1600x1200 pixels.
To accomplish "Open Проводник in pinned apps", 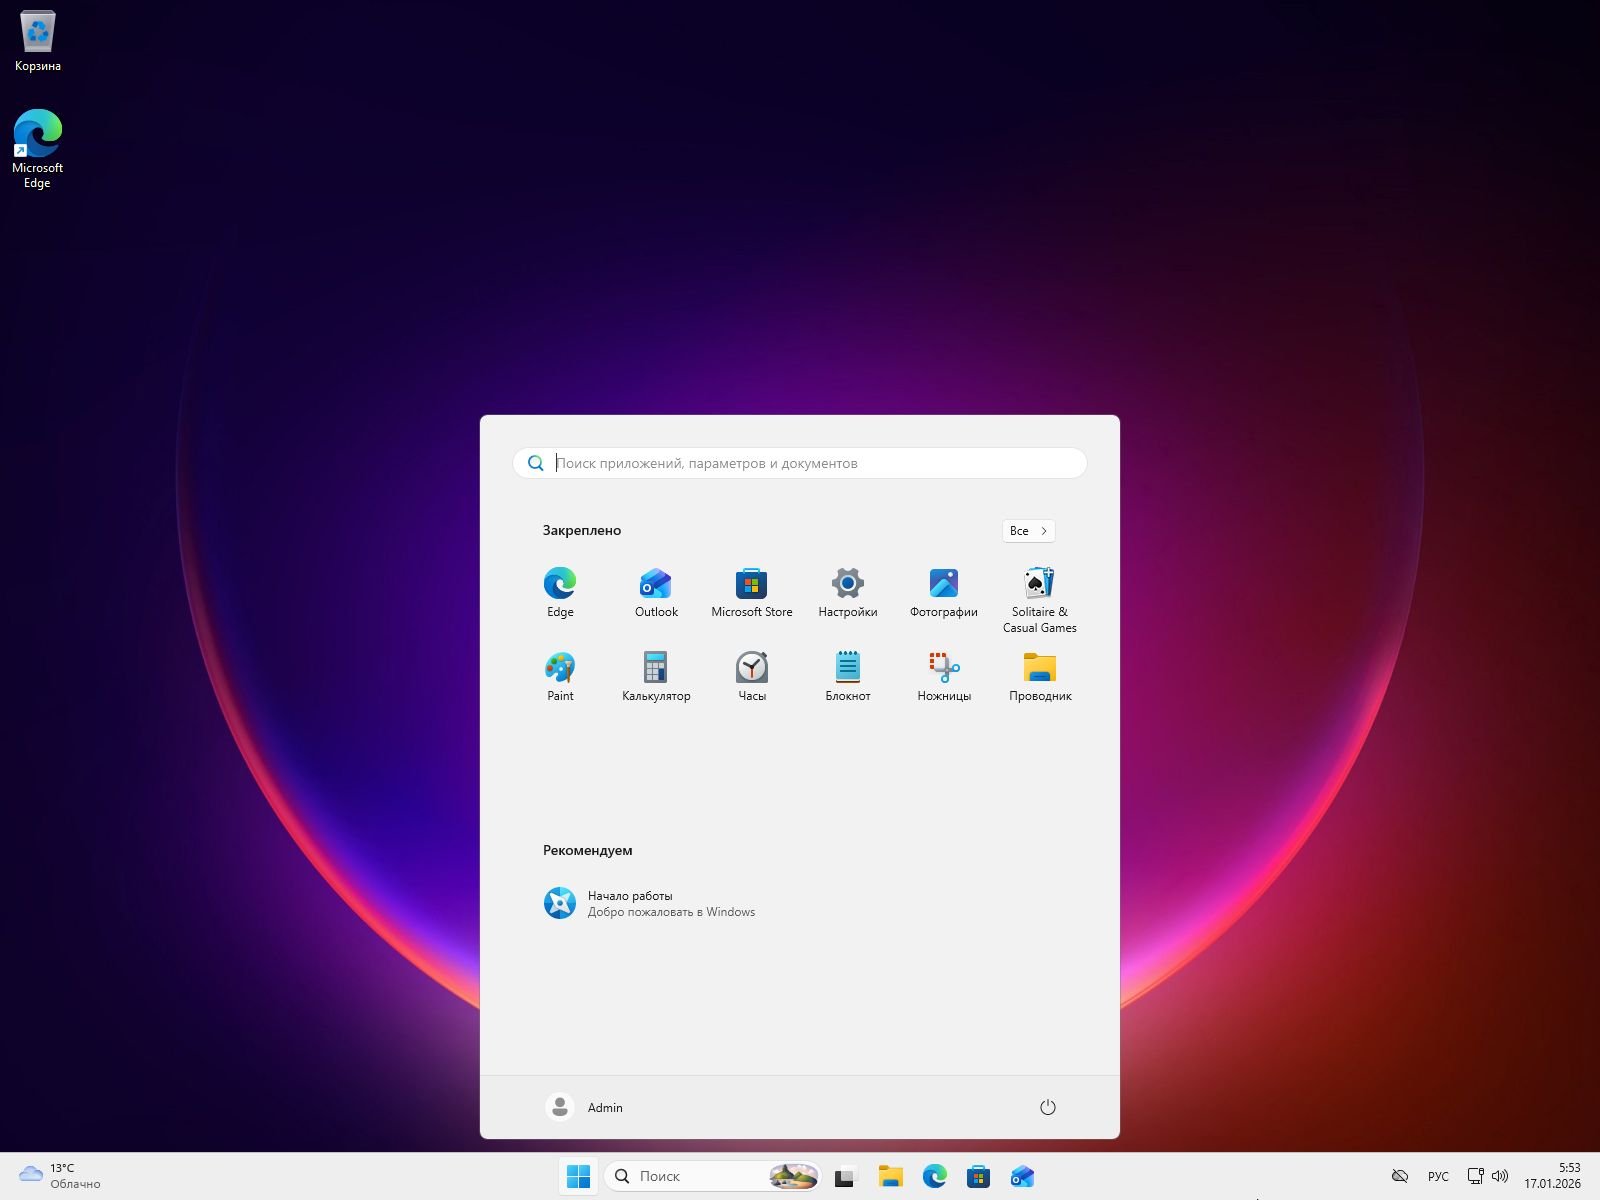I will click(1039, 676).
